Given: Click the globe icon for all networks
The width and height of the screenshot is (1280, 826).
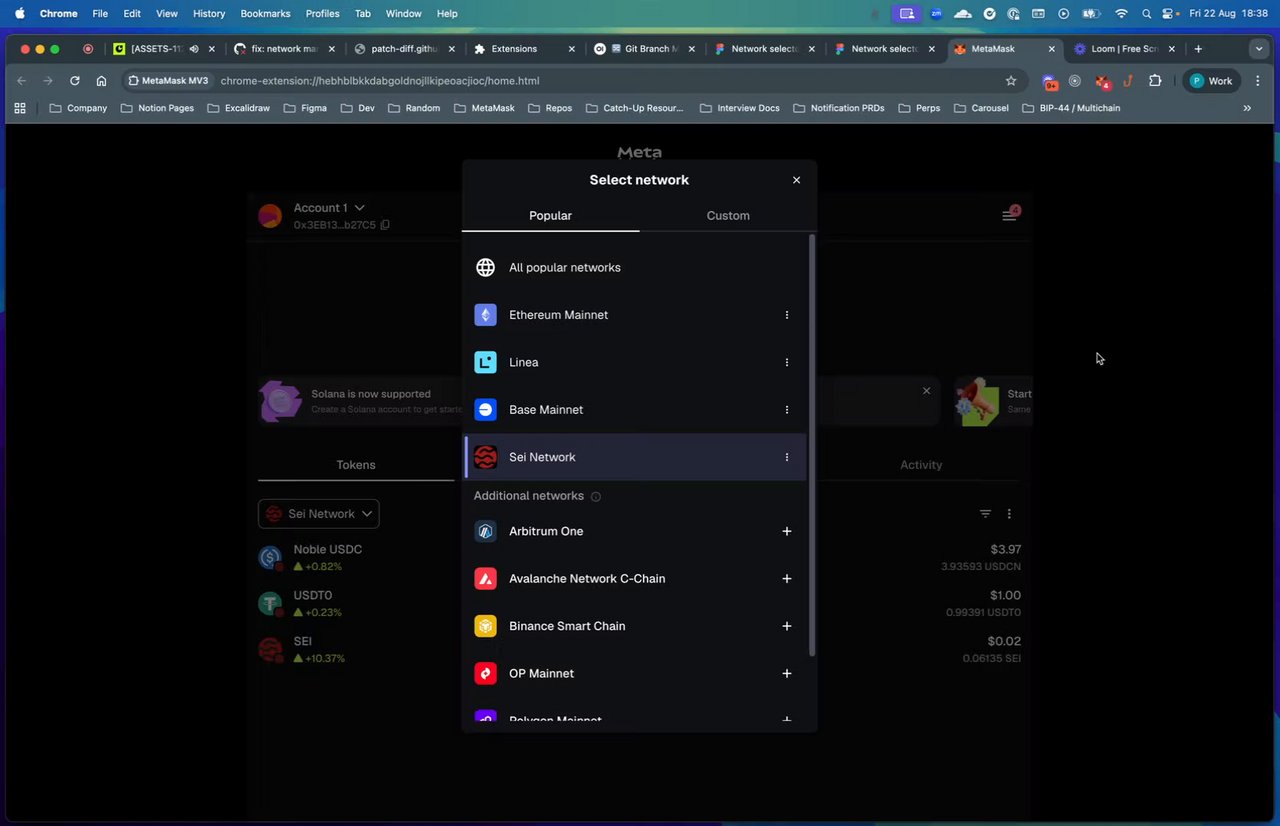Looking at the screenshot, I should [485, 268].
